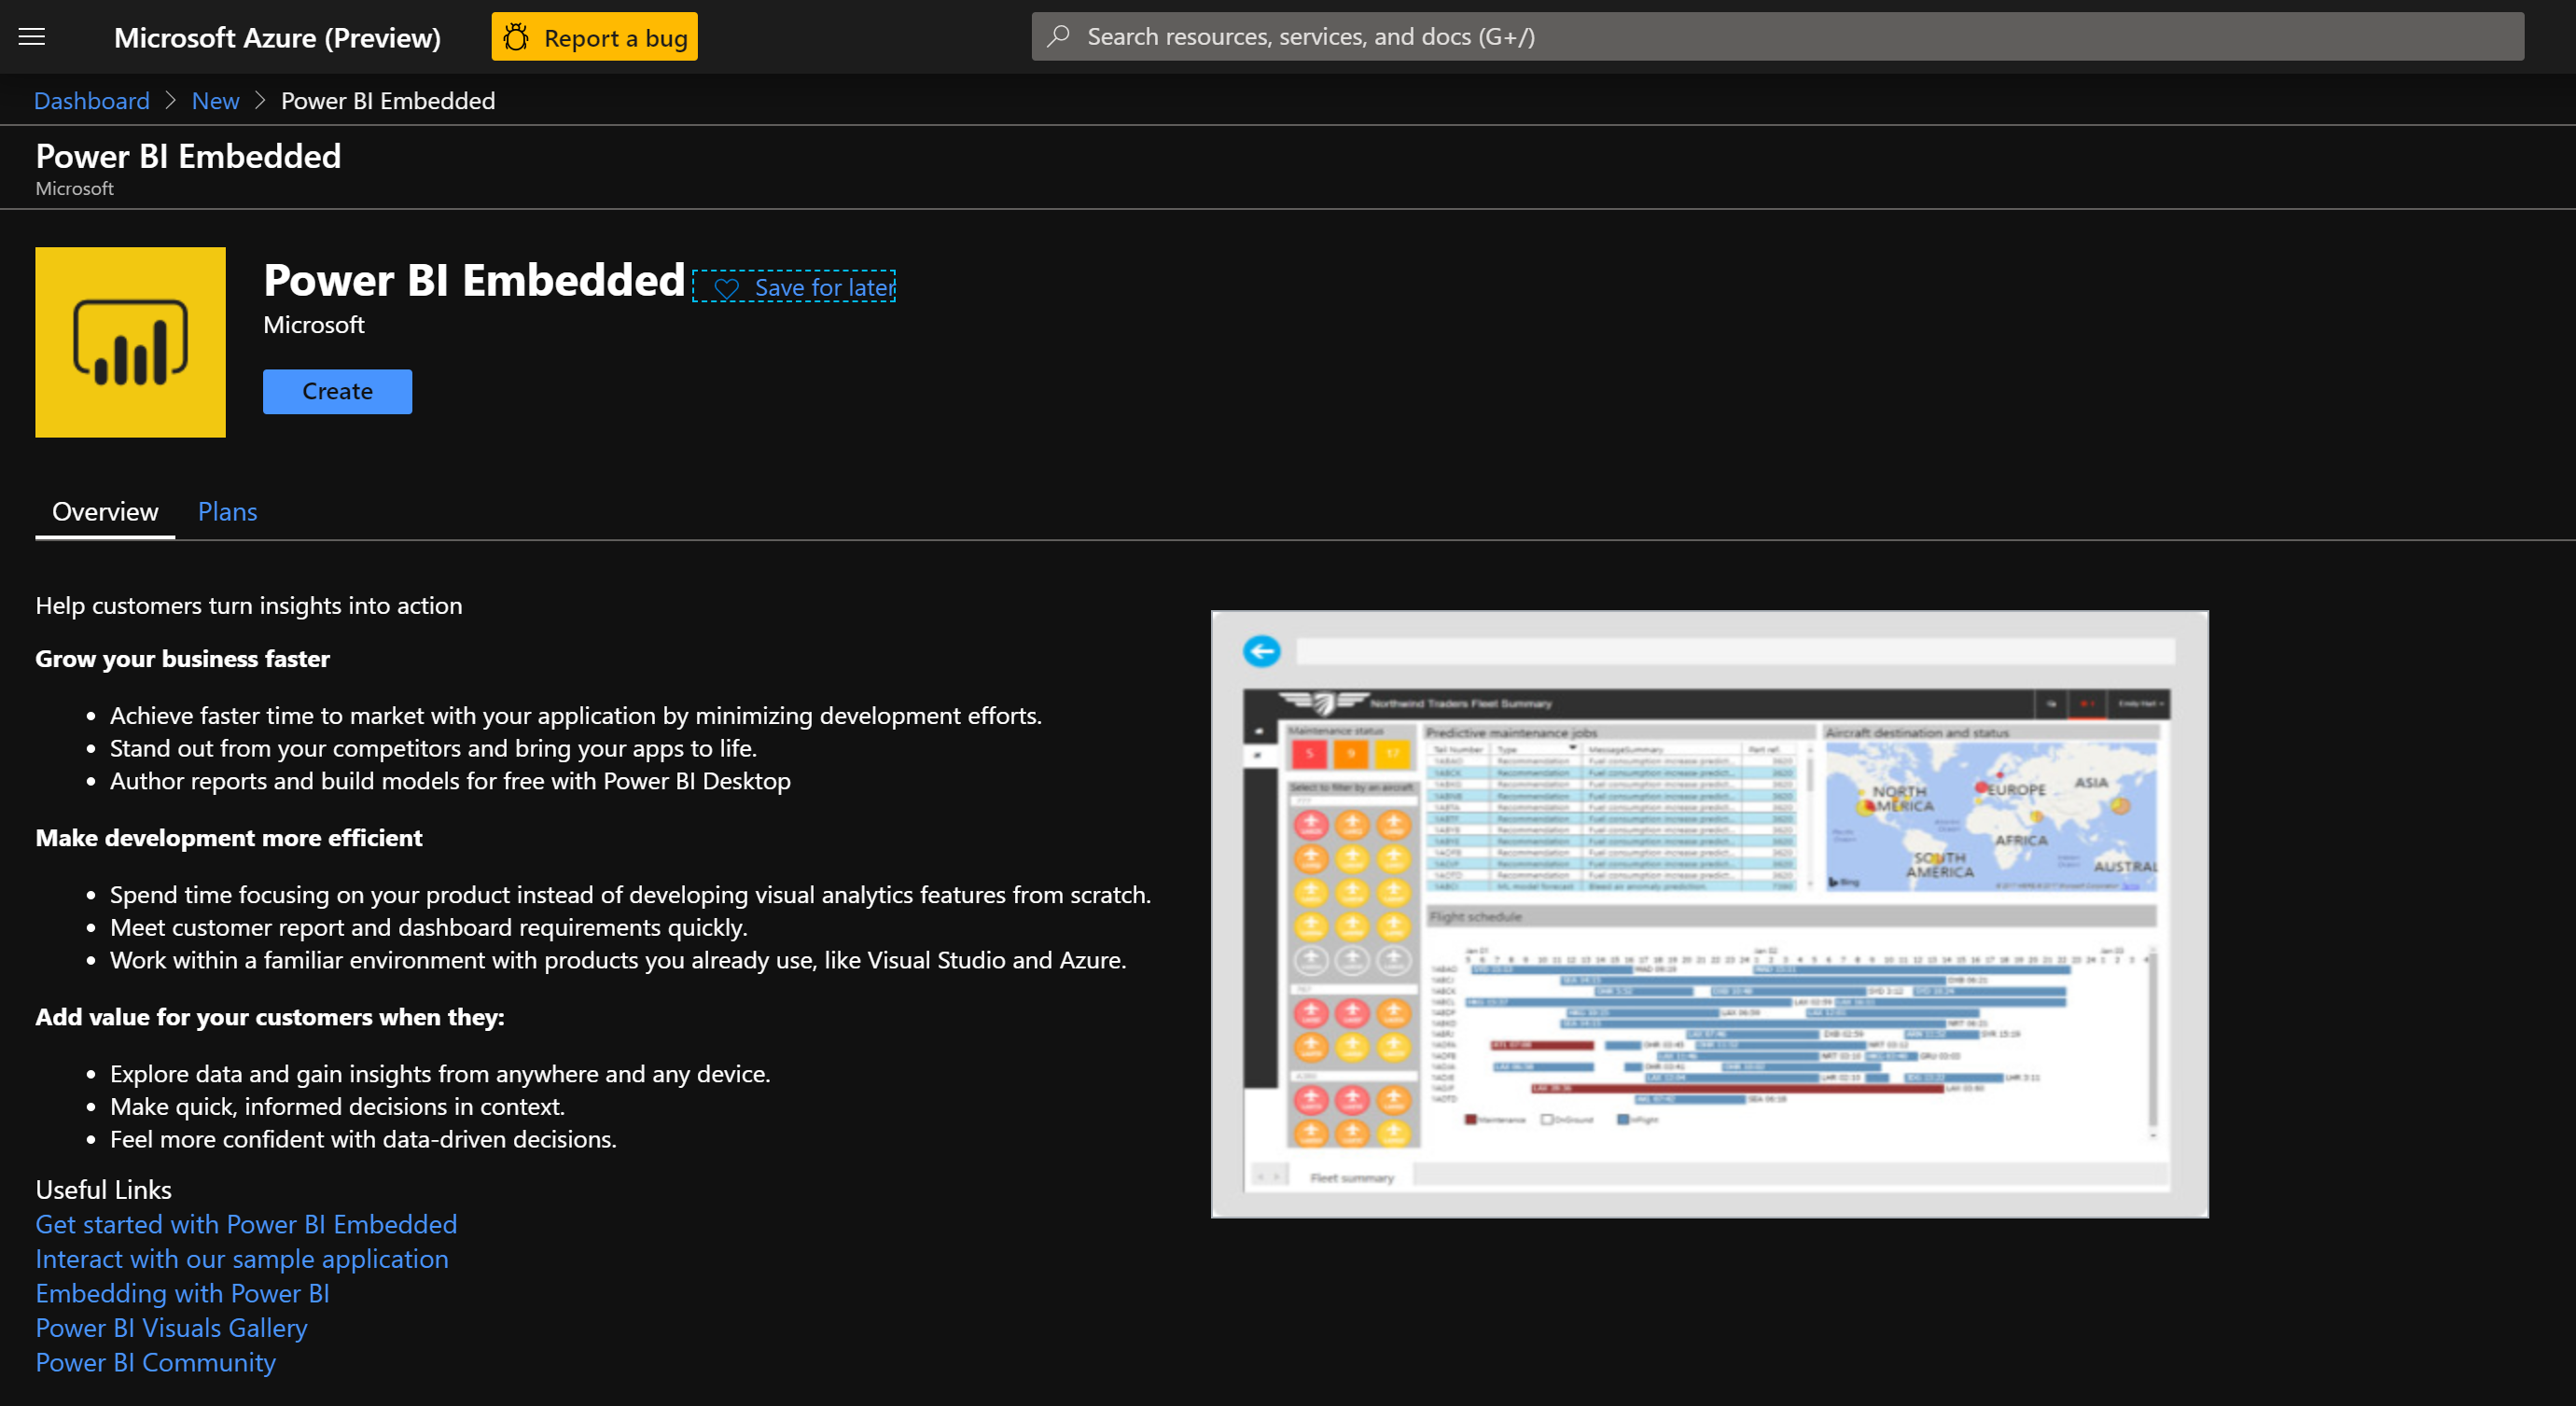Click breadcrumb chevron after Dashboard
Screen dimensions: 2576x1406
pos(170,101)
